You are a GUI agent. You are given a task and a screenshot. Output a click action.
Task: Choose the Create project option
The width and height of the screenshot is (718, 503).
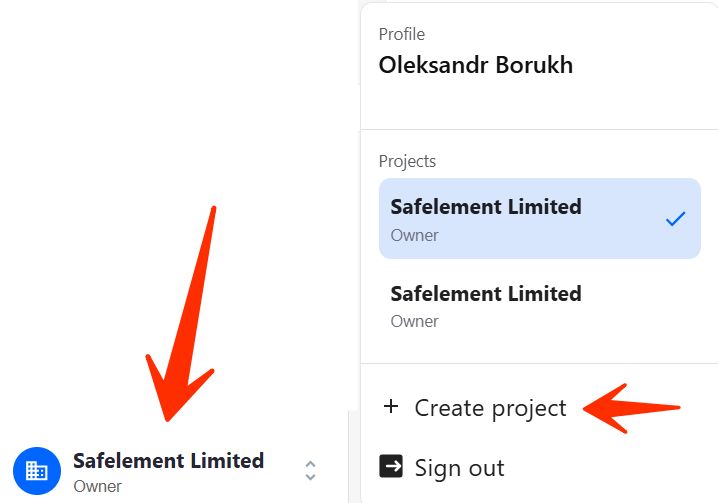[x=490, y=408]
